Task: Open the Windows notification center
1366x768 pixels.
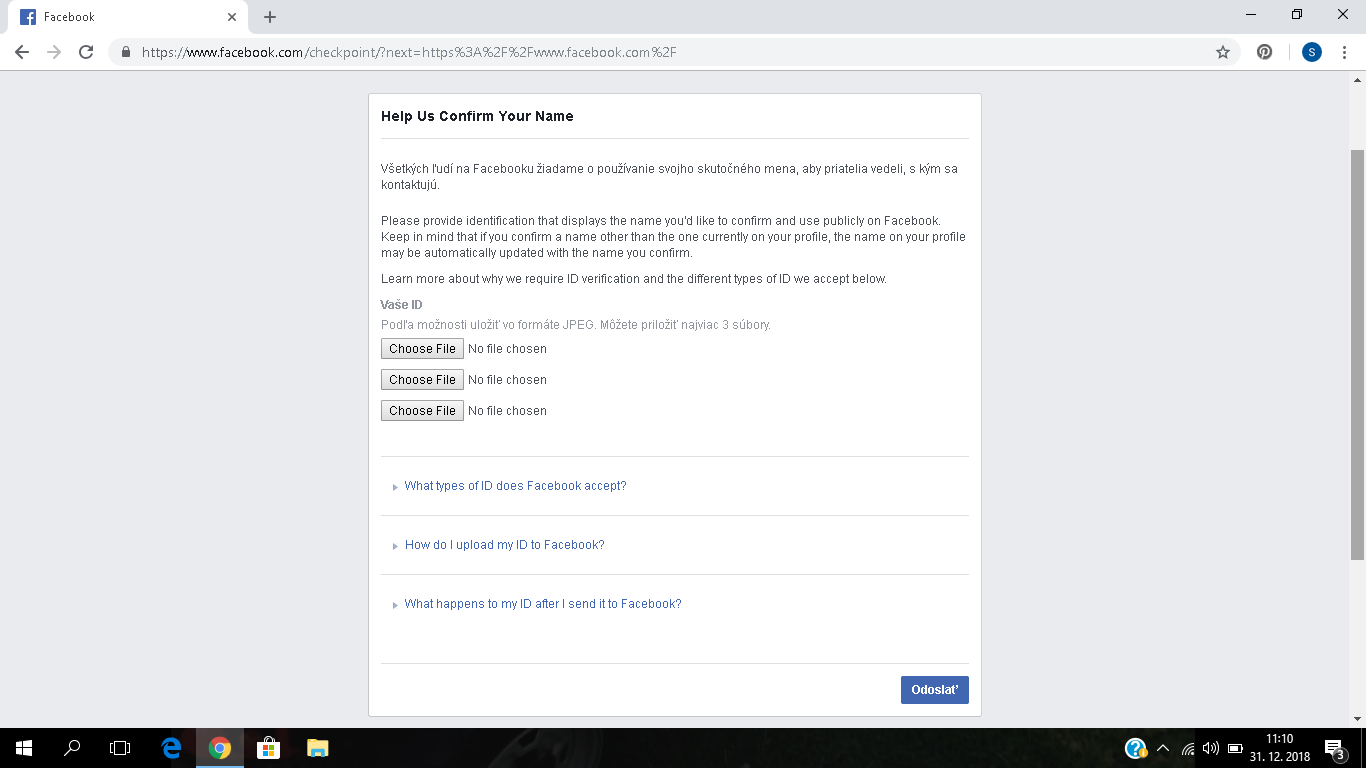Action: [1334, 748]
